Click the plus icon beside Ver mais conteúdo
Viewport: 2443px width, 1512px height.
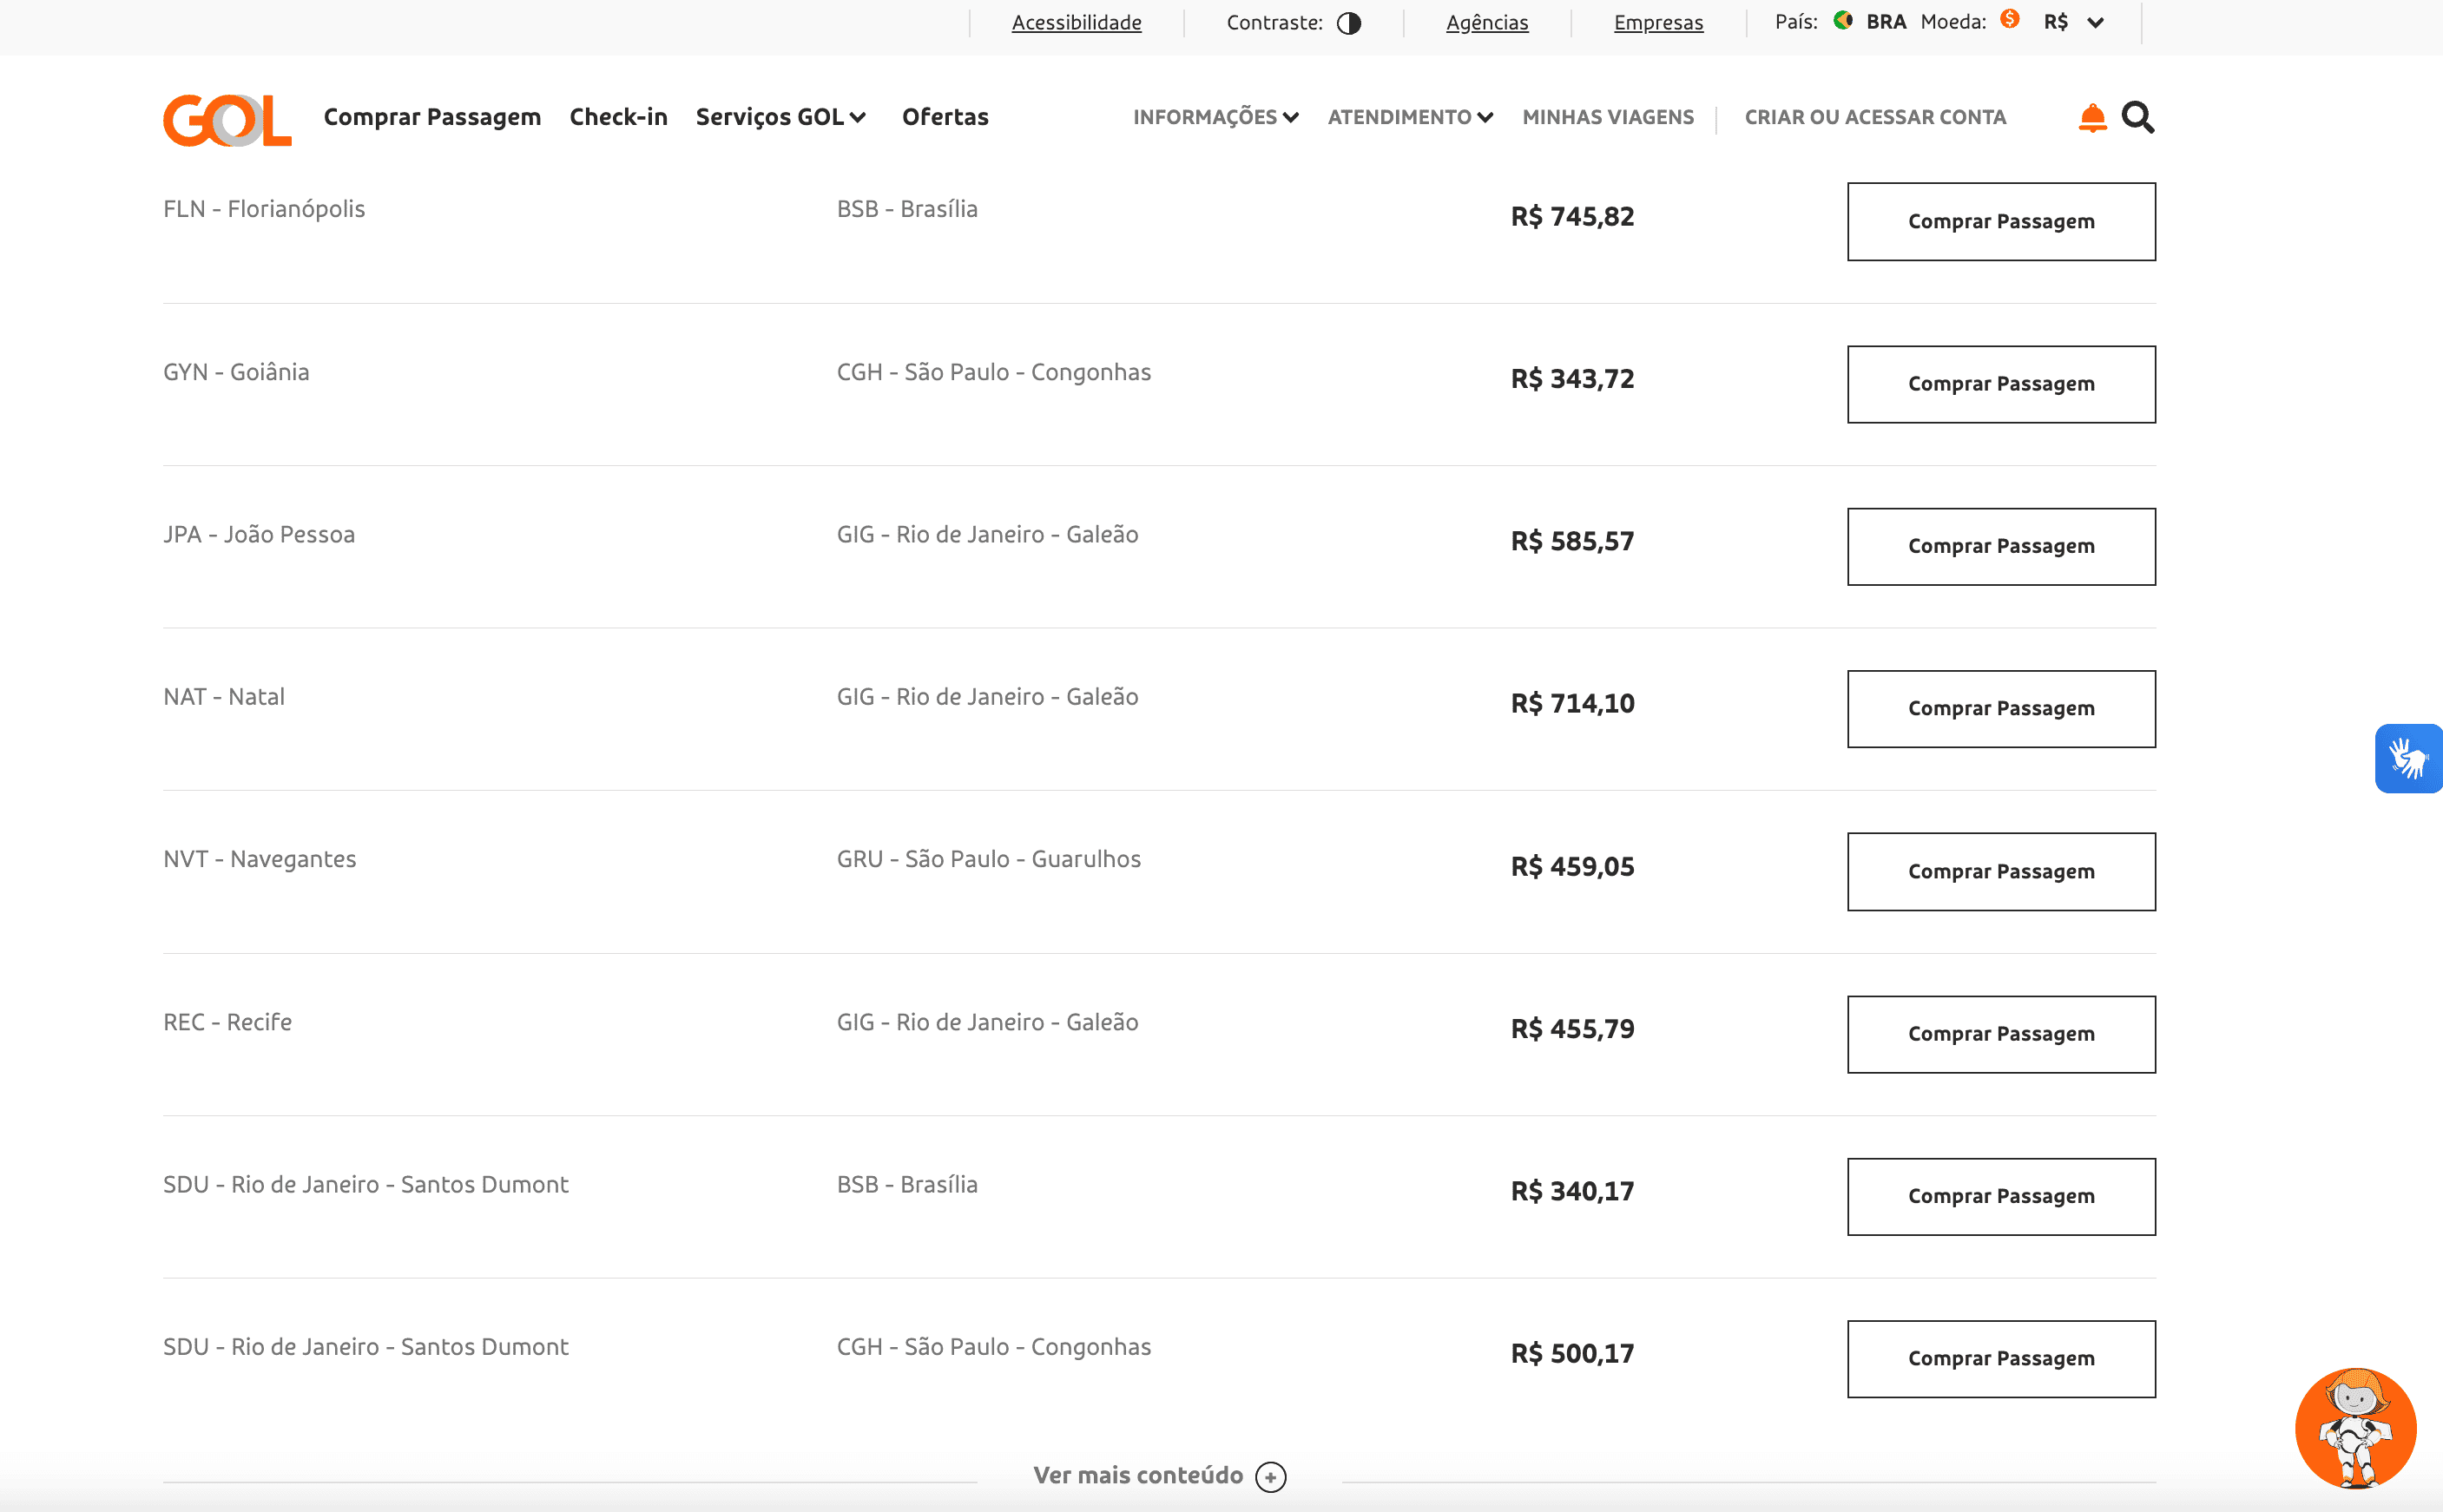[x=1270, y=1476]
